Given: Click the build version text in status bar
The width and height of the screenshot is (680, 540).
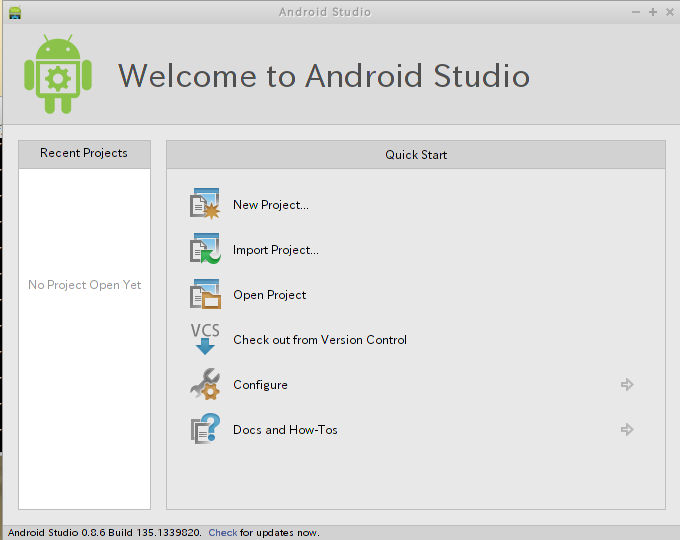Looking at the screenshot, I should pos(105,533).
